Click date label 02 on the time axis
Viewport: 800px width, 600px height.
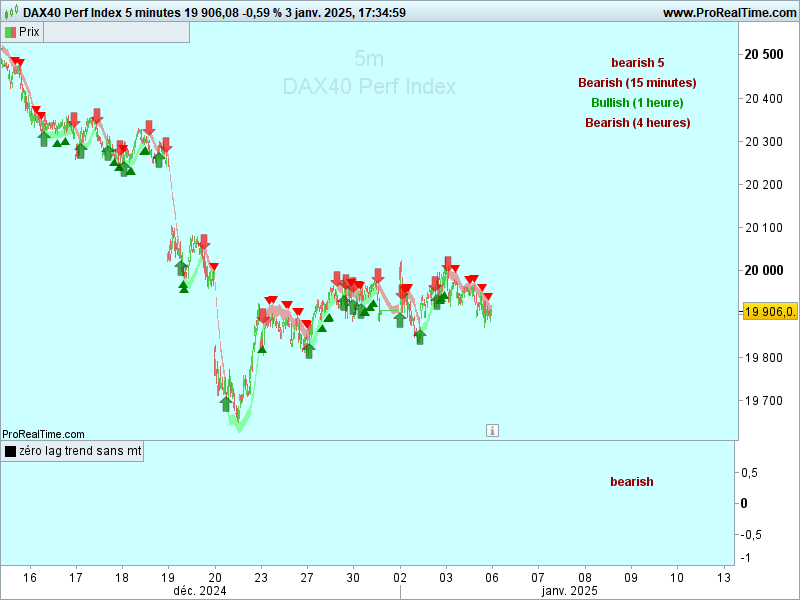tap(400, 578)
